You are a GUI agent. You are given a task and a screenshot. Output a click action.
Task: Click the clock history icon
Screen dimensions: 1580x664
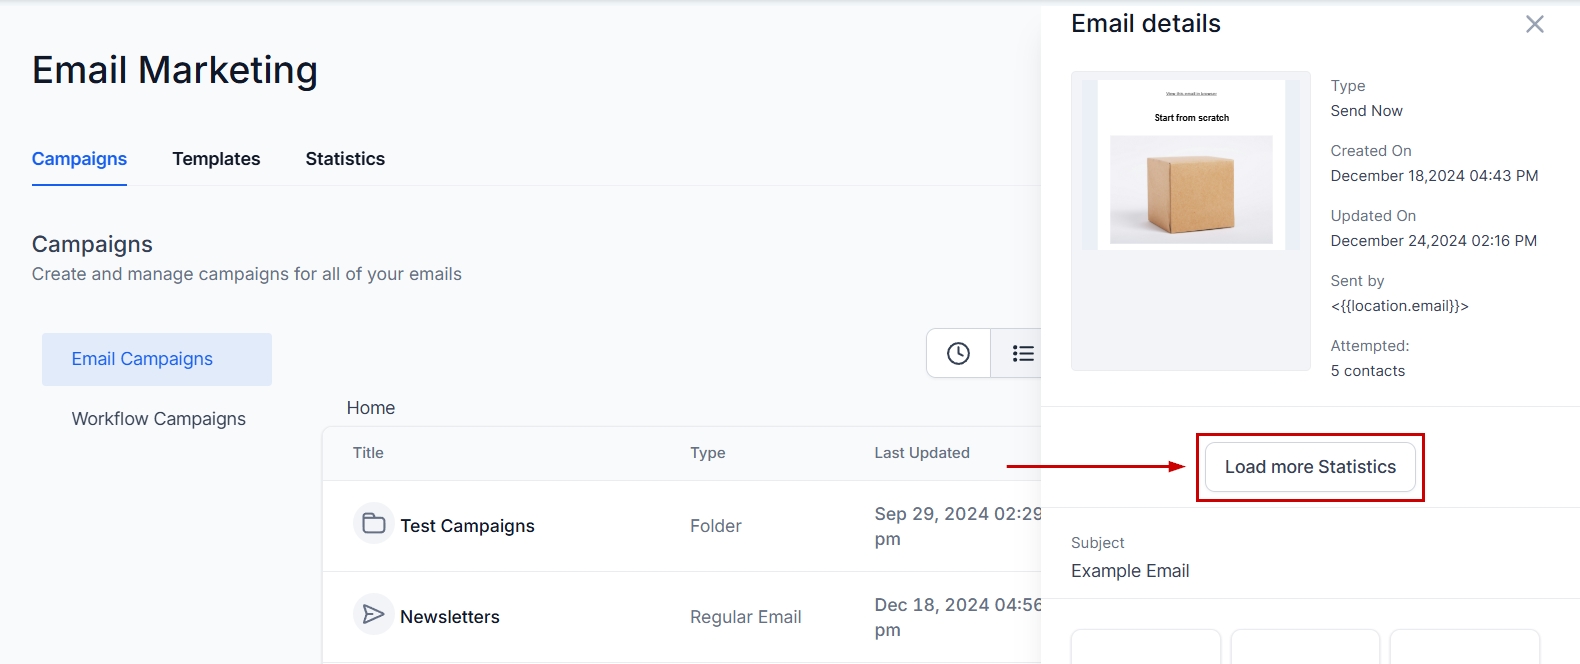958,353
